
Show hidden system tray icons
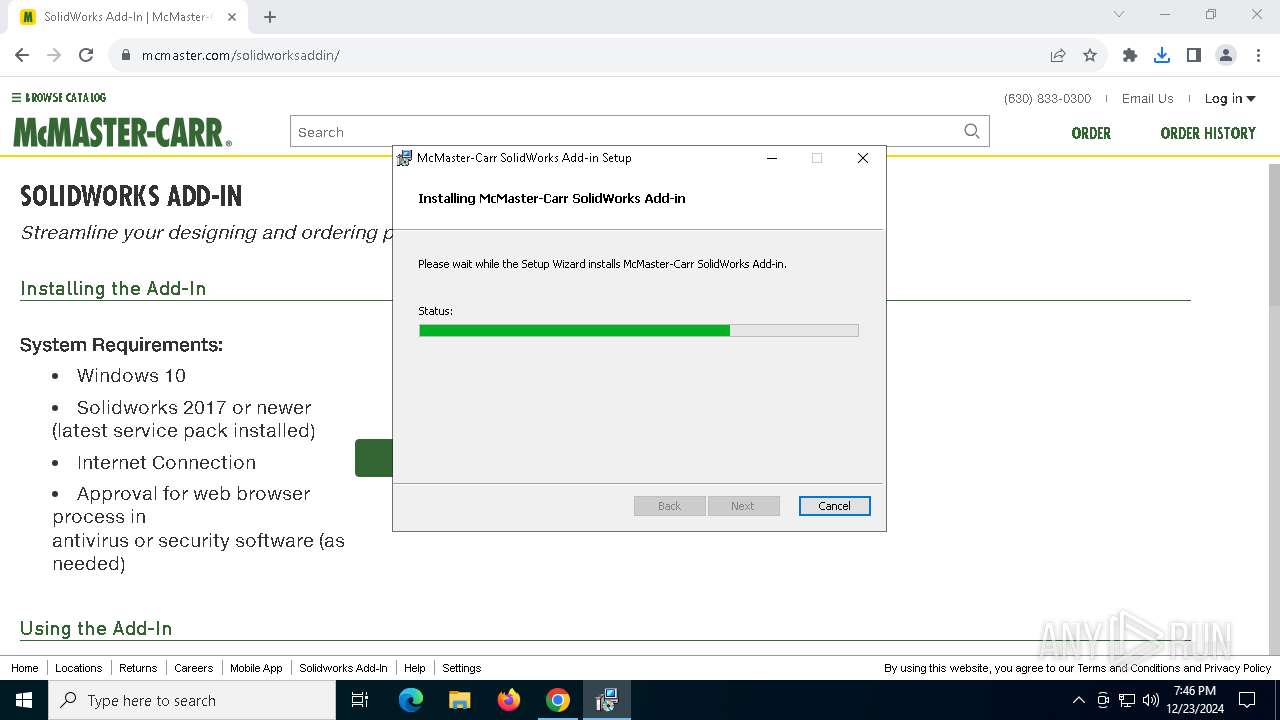pyautogui.click(x=1078, y=700)
